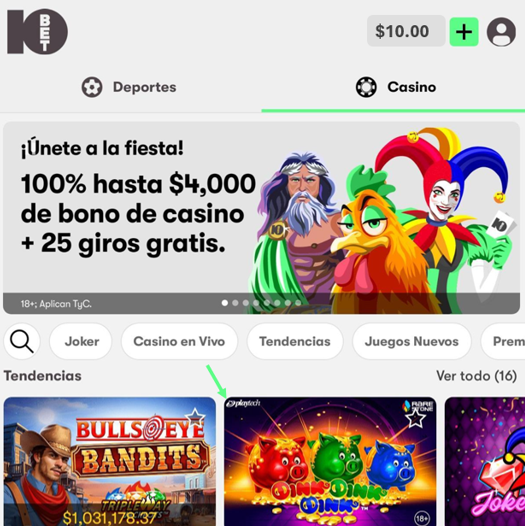Tap the green plus deposit button

tap(464, 32)
